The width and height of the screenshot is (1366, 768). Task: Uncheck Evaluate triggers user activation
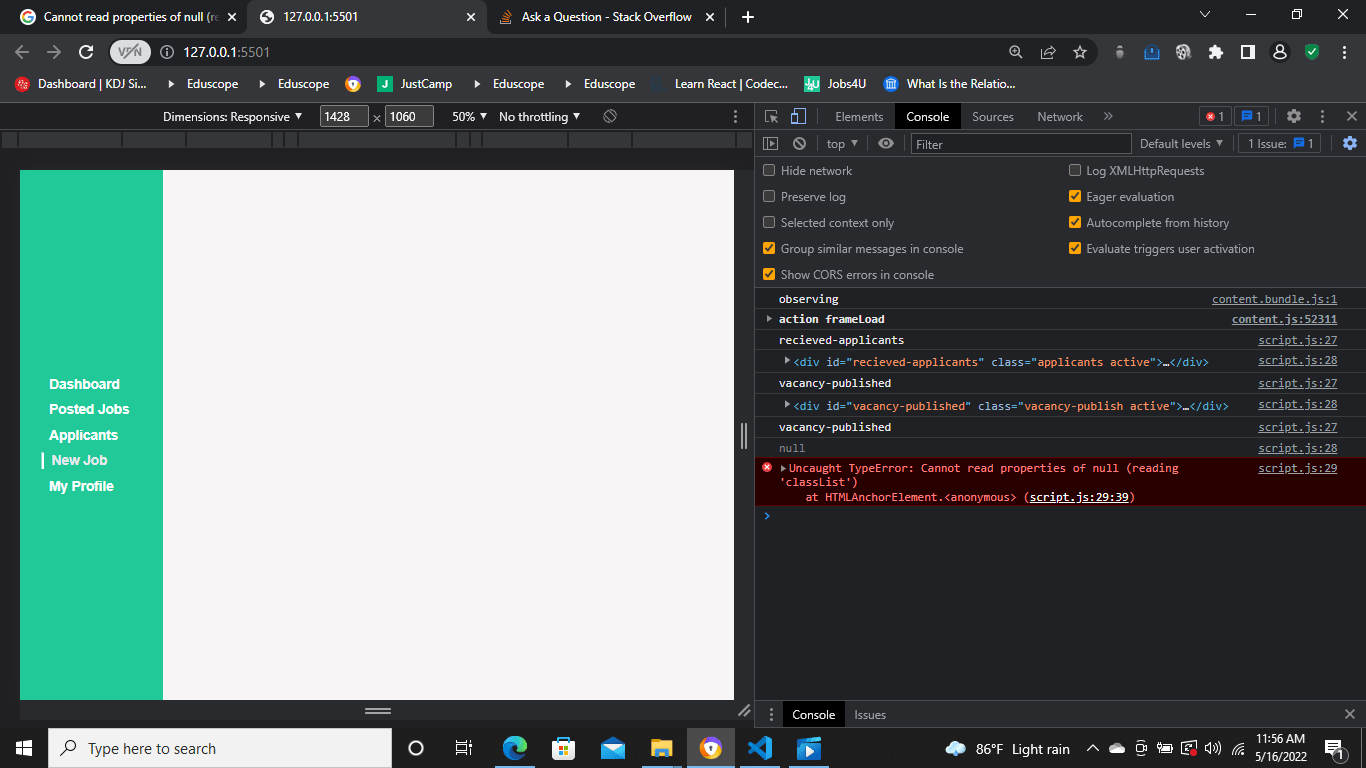[1075, 249]
